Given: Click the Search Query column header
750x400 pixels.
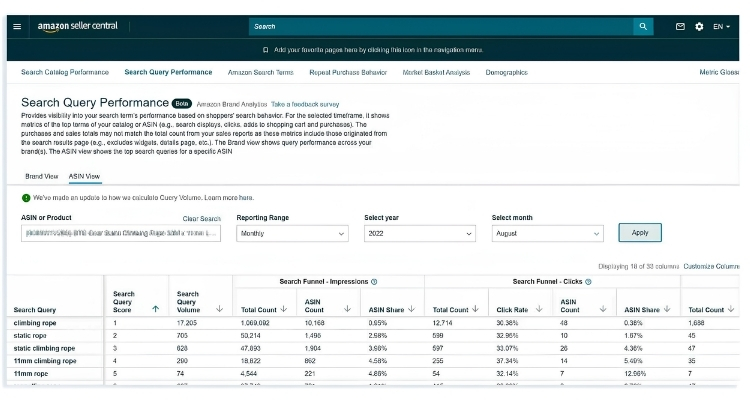Looking at the screenshot, I should click(35, 310).
